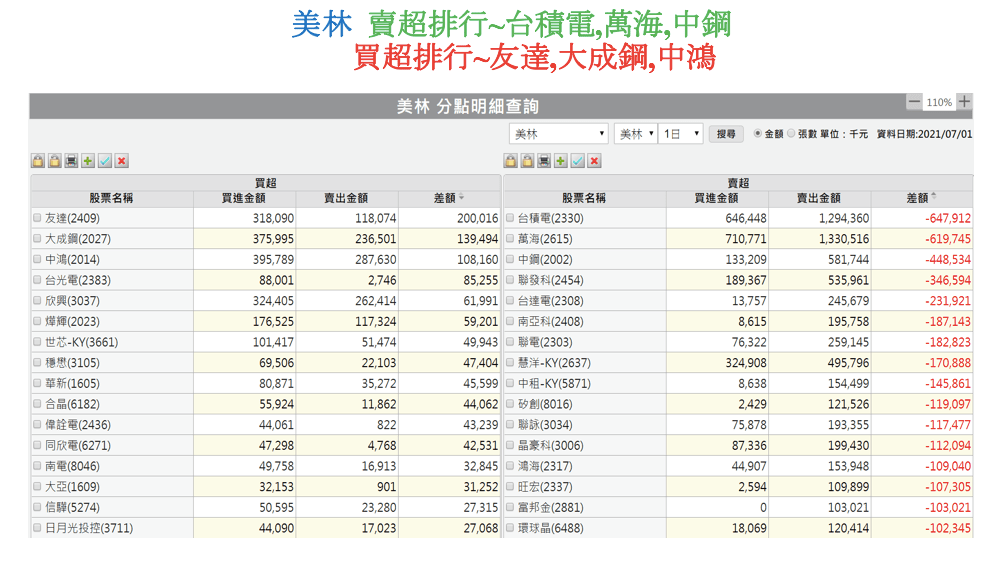Click the green plus icon in sell-side toolbar
995x563 pixels.
click(561, 161)
